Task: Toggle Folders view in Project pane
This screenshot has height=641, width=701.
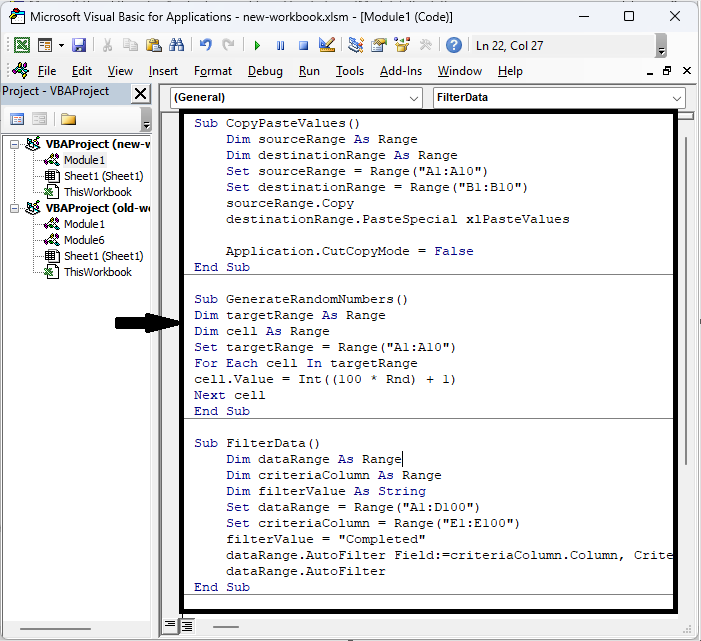Action: [68, 119]
